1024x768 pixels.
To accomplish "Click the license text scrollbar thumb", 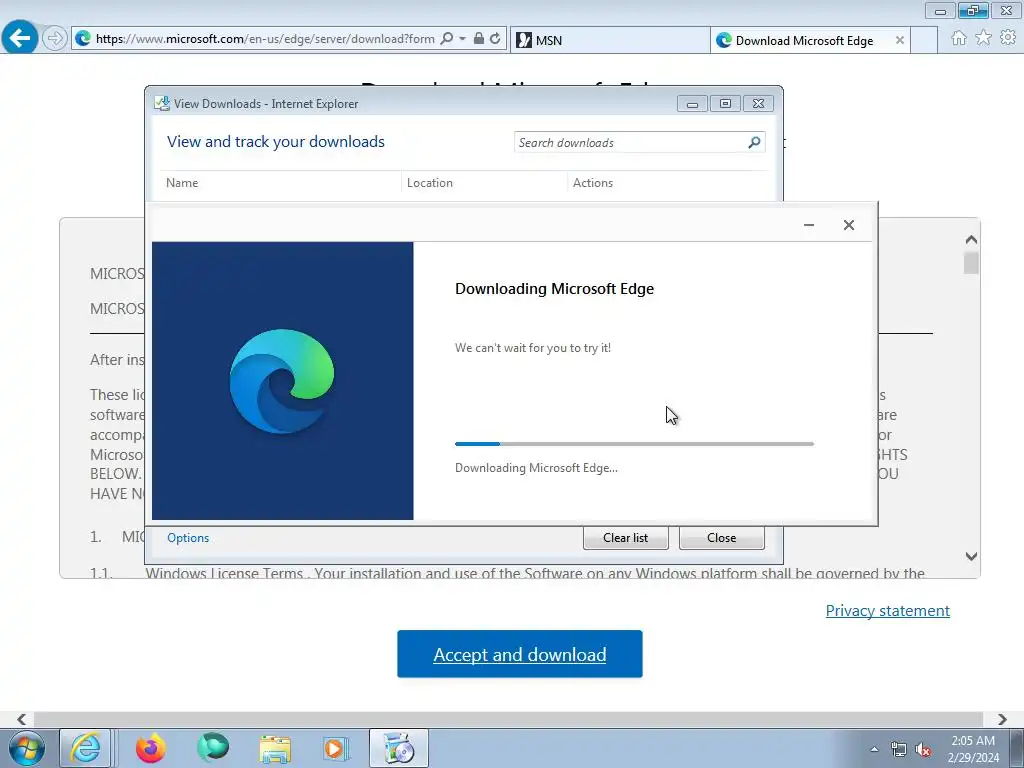I will pyautogui.click(x=971, y=263).
